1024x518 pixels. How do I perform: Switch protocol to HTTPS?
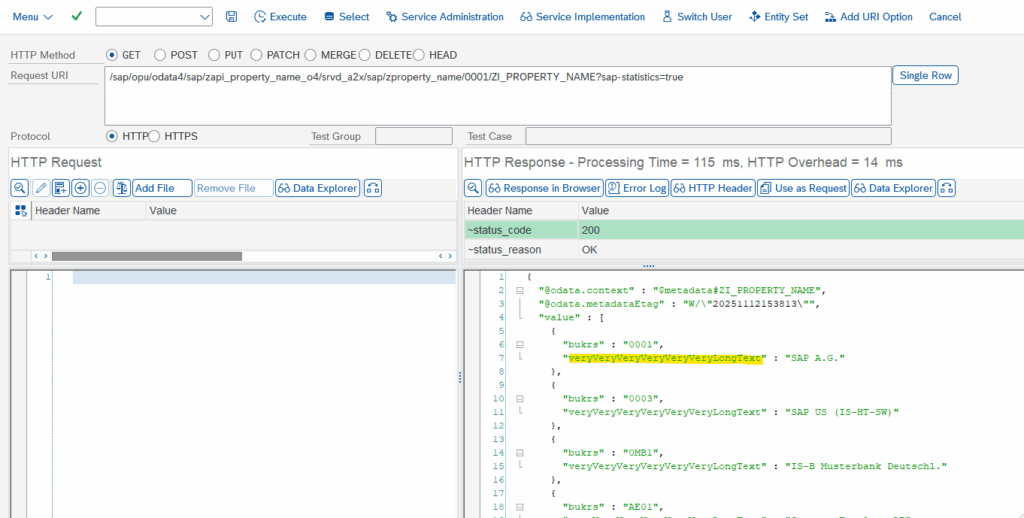point(154,136)
